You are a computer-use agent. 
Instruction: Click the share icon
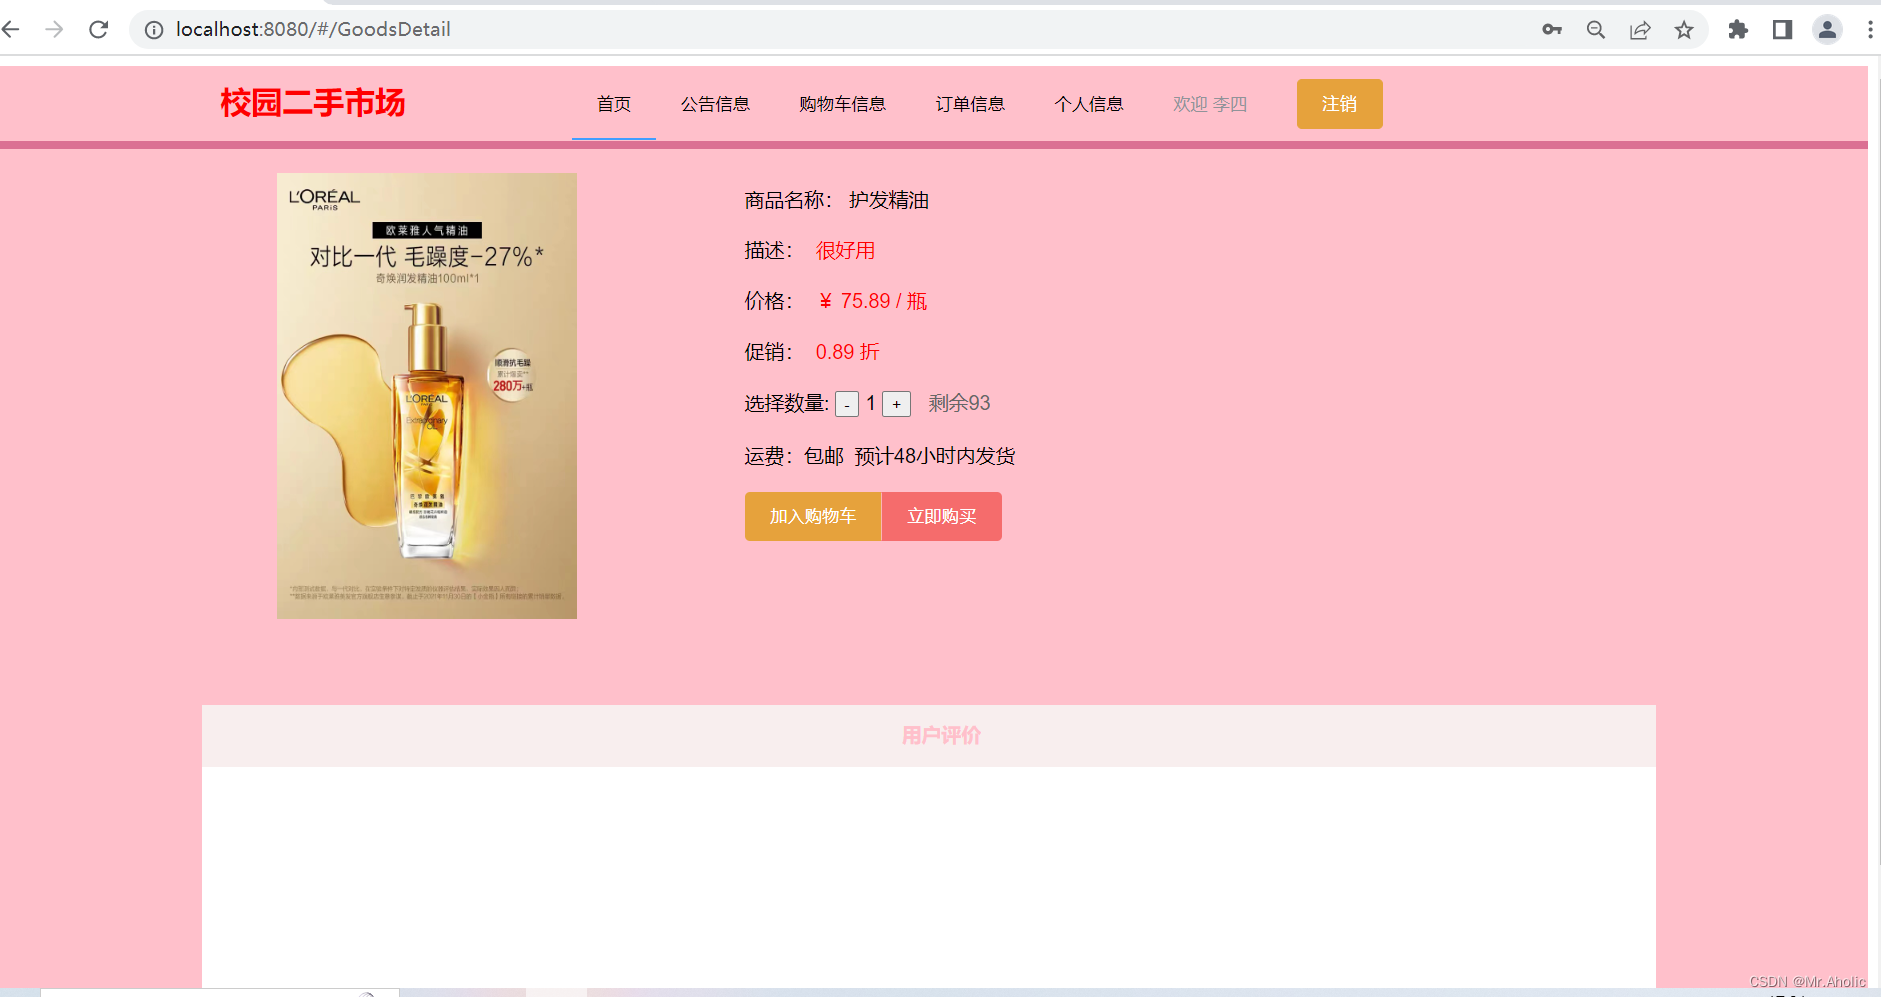(x=1638, y=30)
